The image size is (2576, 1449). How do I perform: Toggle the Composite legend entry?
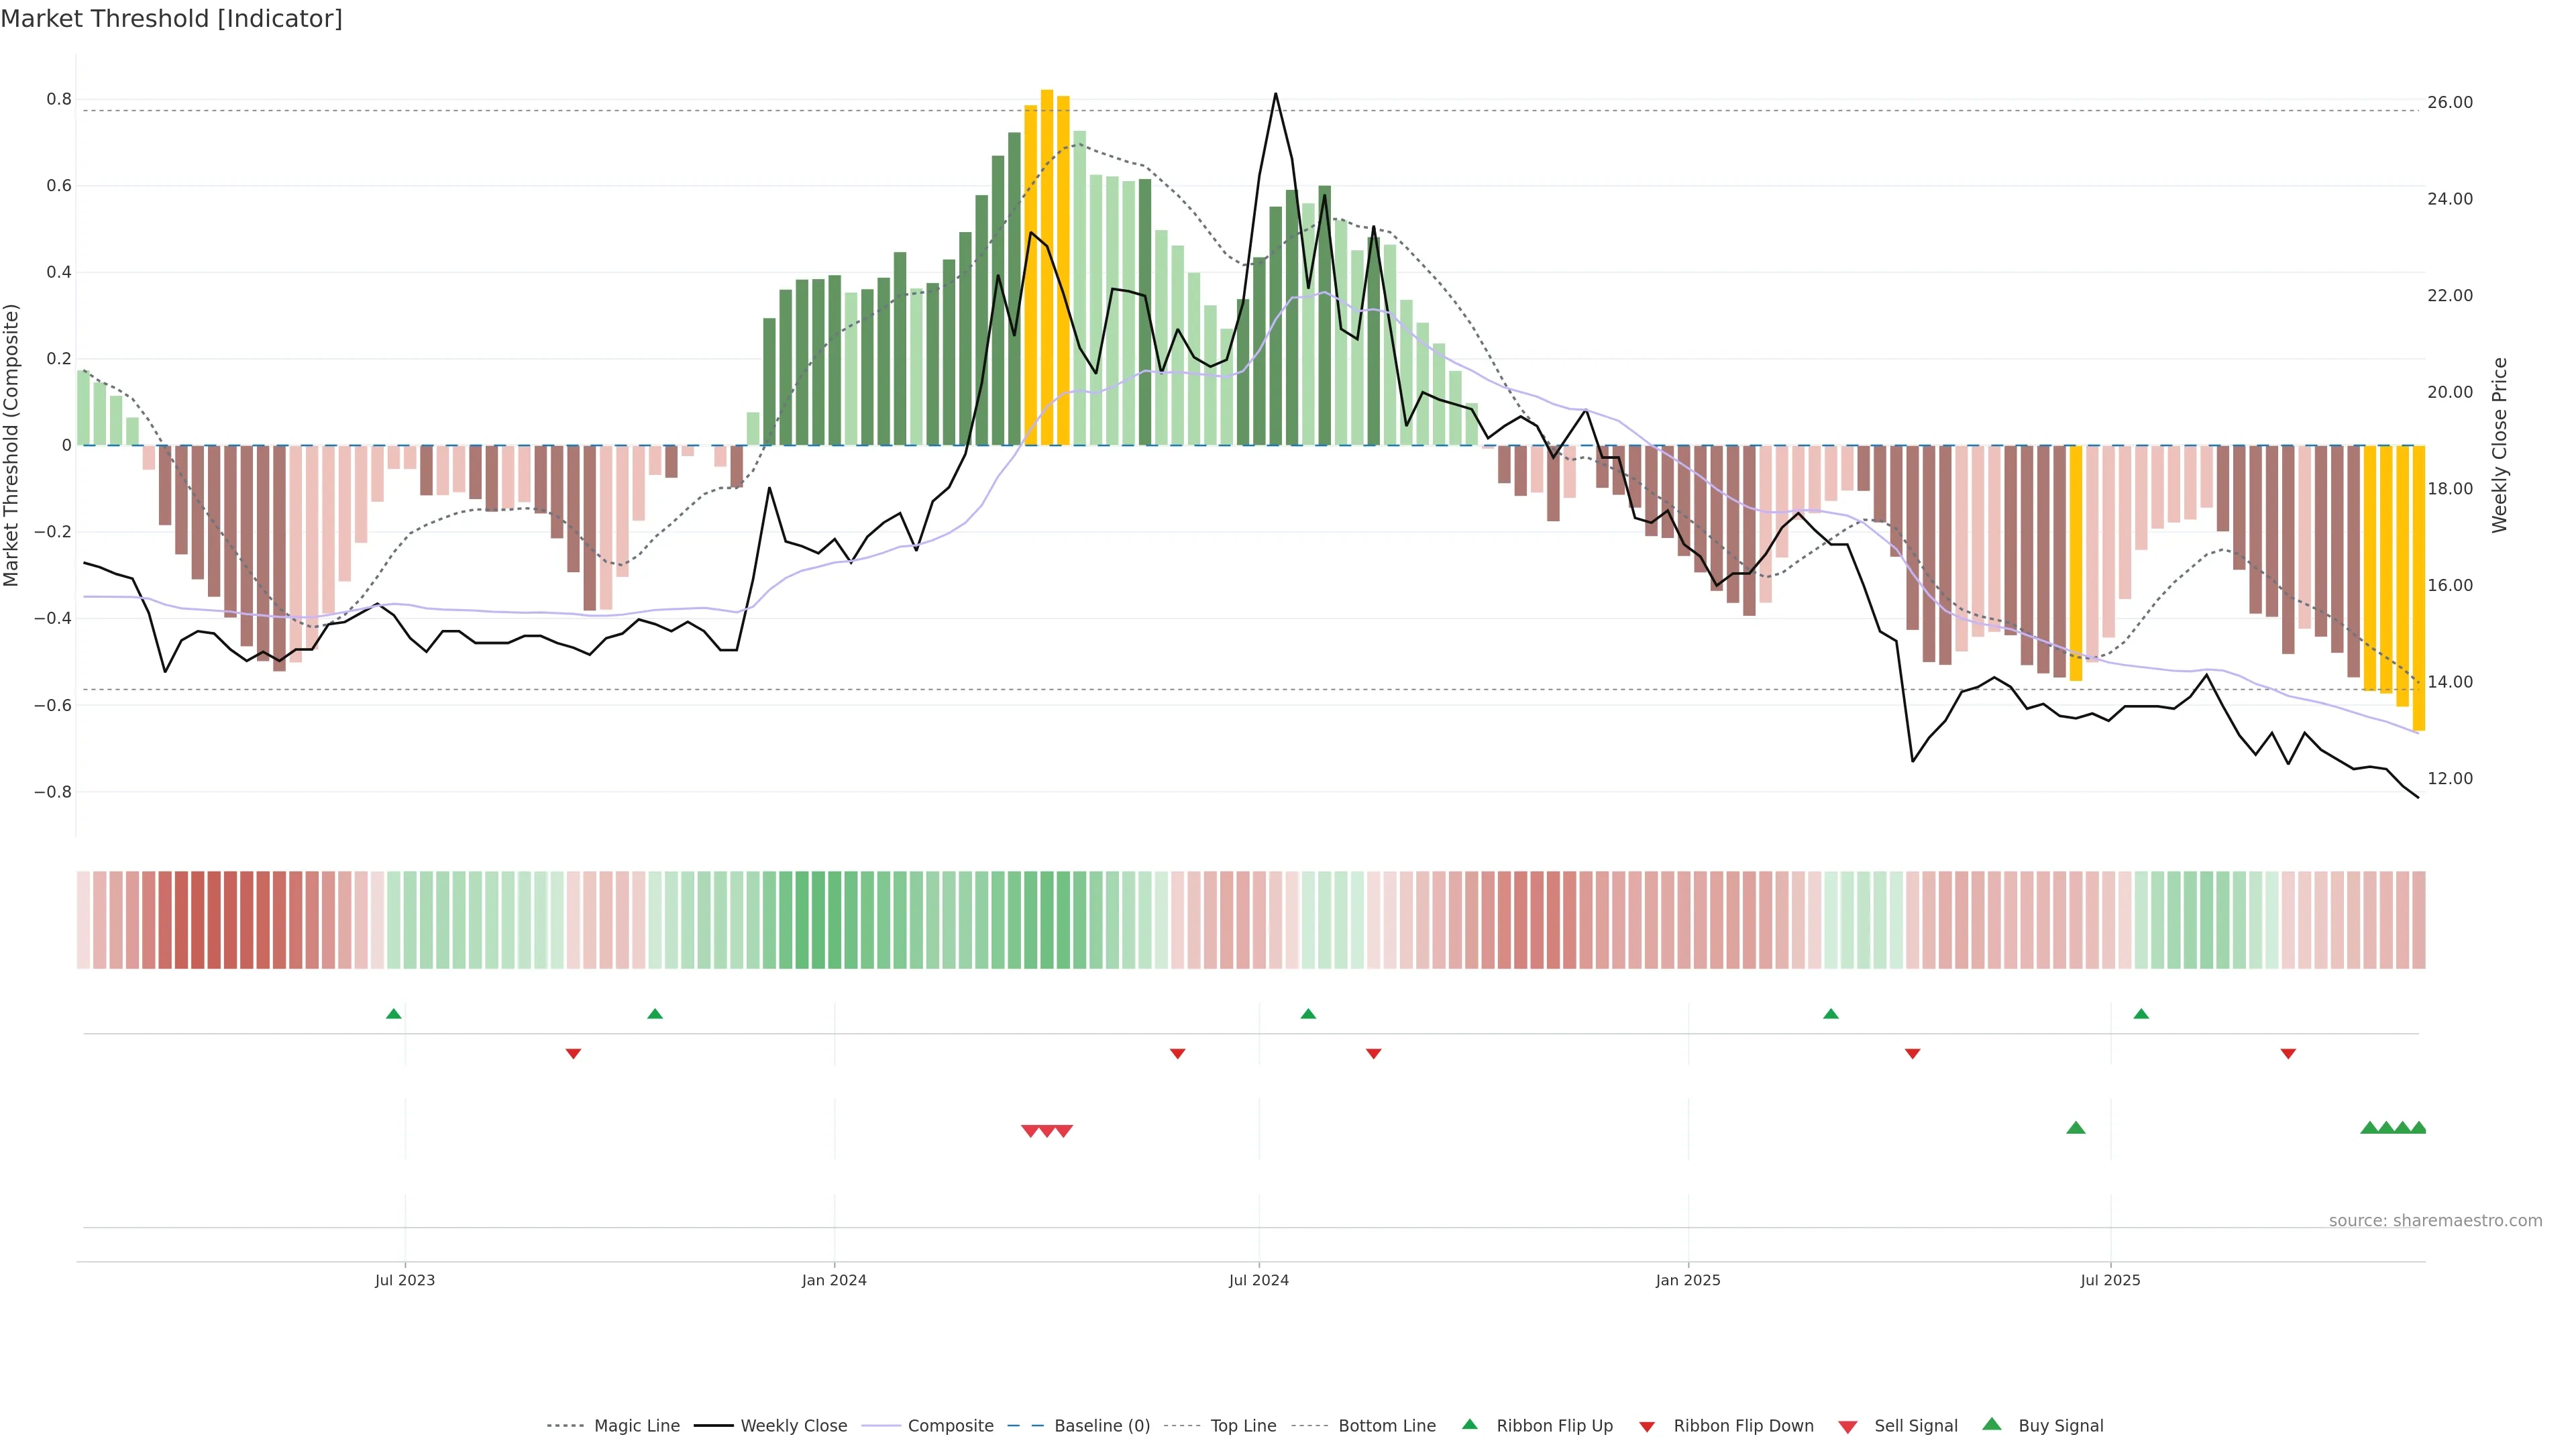click(x=950, y=1426)
